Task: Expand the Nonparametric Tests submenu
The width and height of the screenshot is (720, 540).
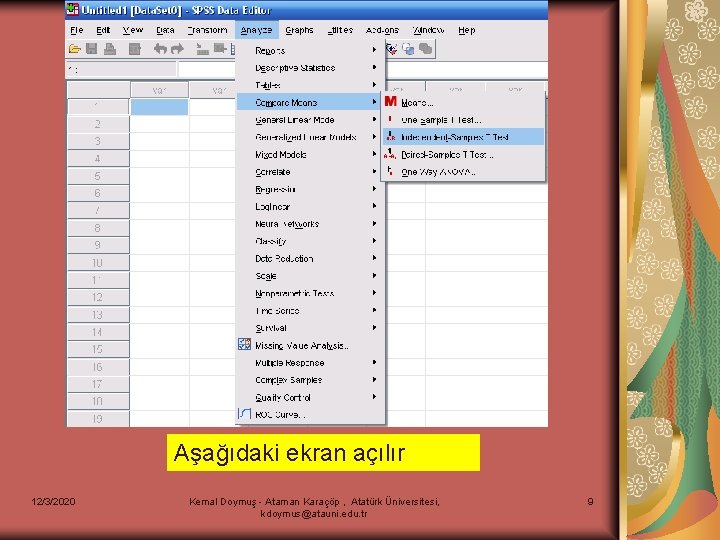Action: [310, 293]
